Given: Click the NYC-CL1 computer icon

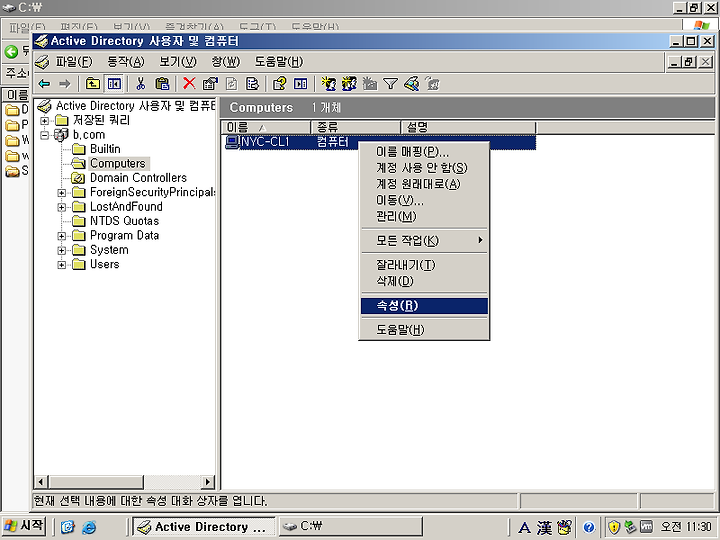Looking at the screenshot, I should 232,142.
